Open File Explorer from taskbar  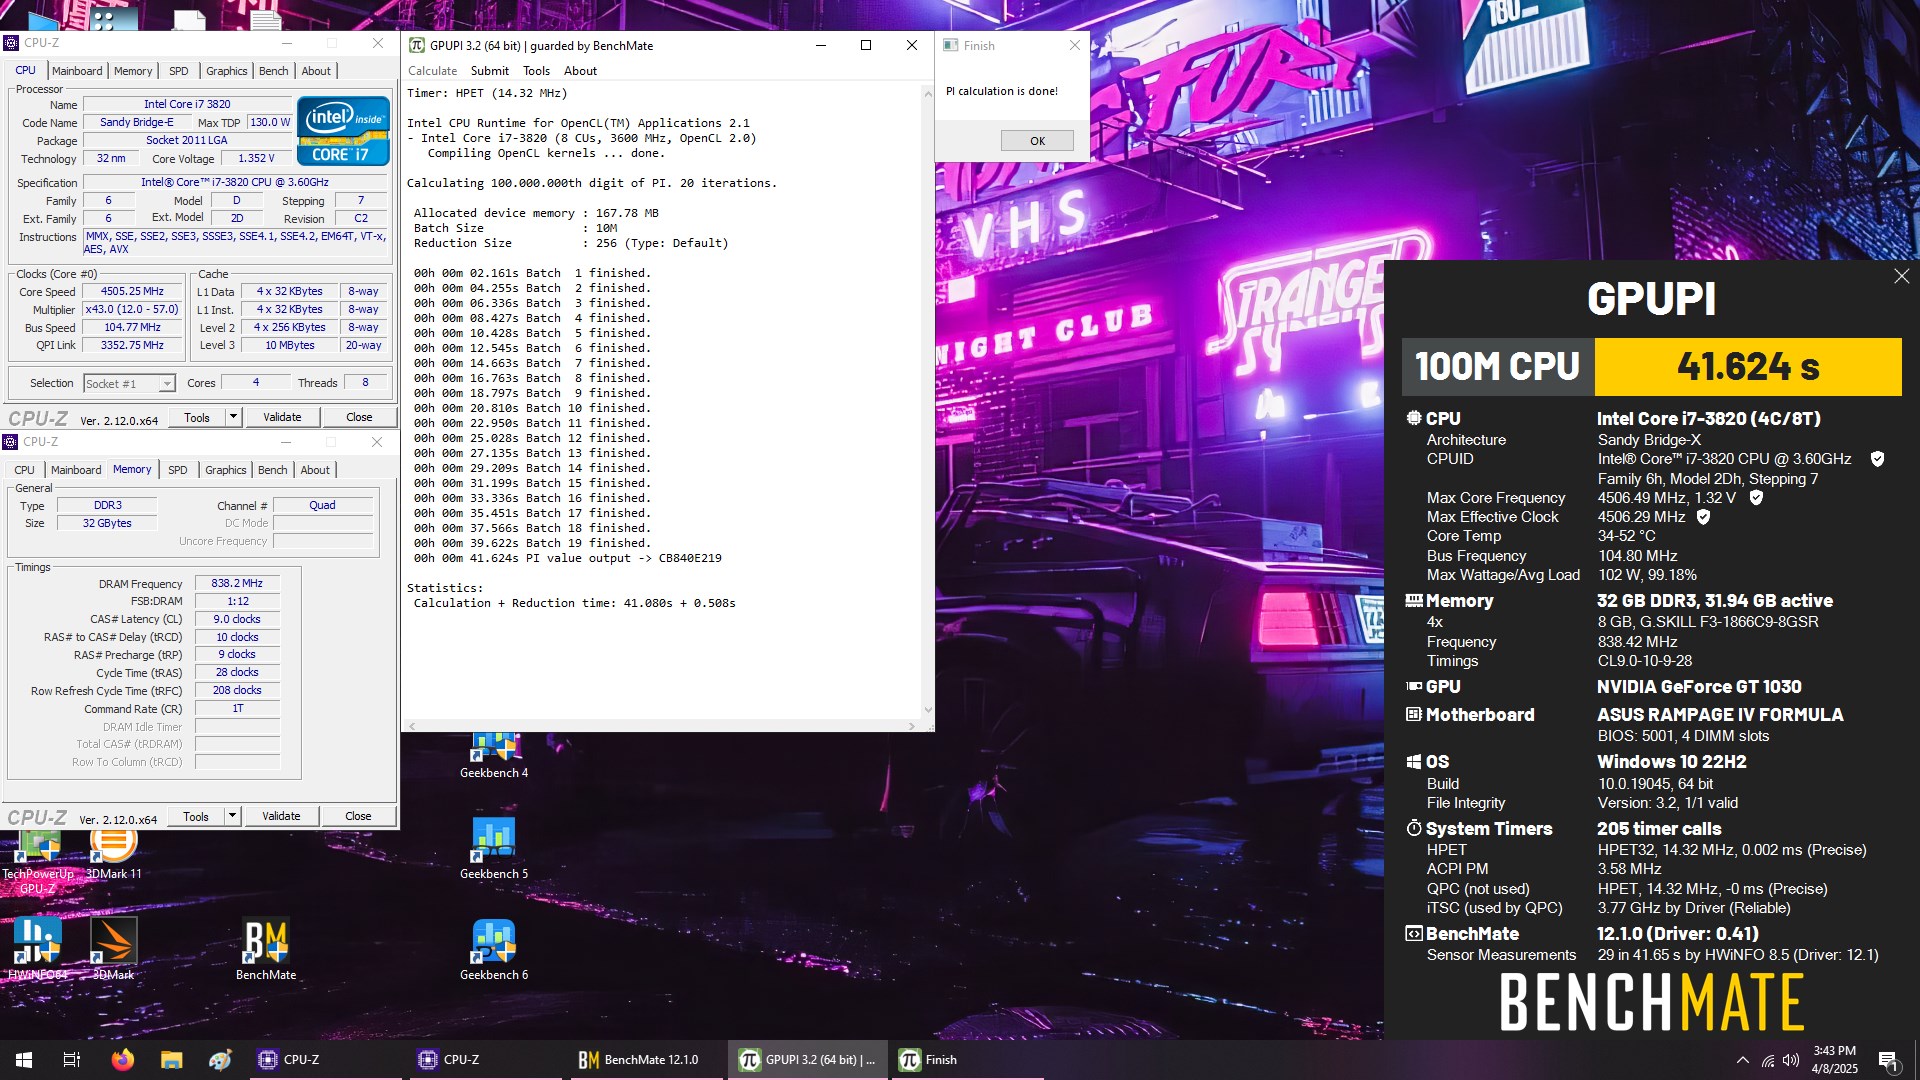tap(171, 1060)
